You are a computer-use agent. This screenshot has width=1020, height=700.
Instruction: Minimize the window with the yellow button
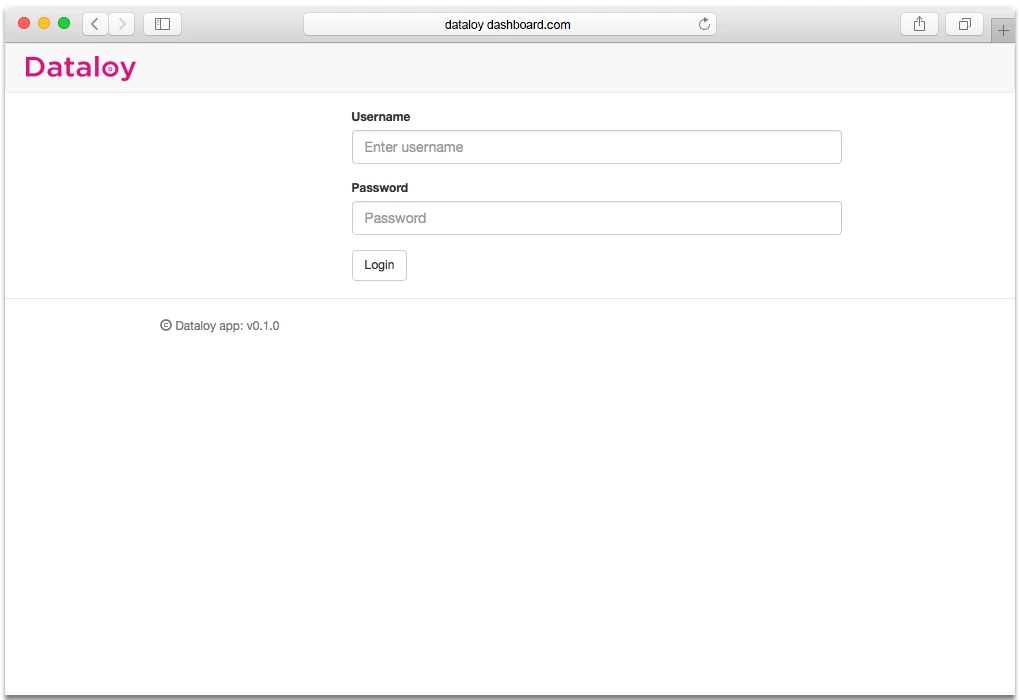click(44, 23)
